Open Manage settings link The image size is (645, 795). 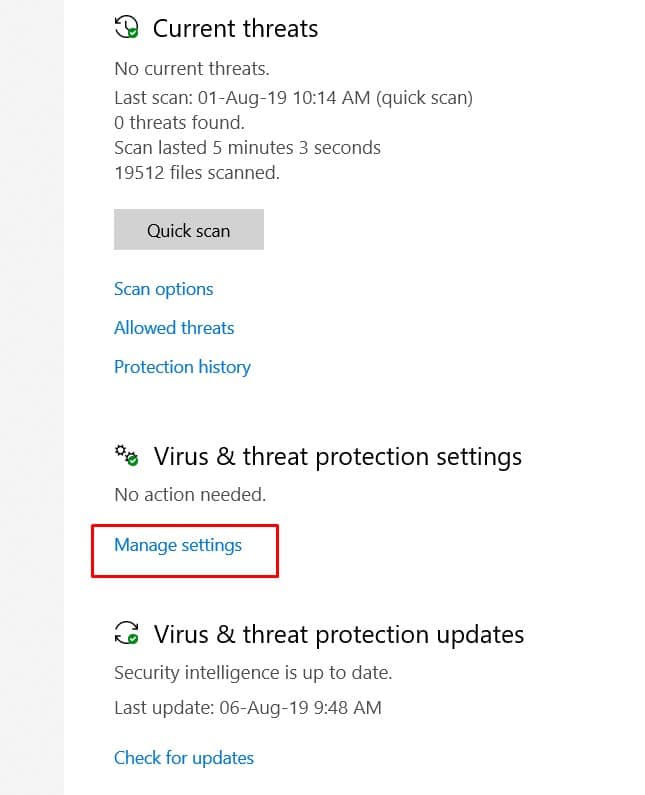[x=178, y=545]
